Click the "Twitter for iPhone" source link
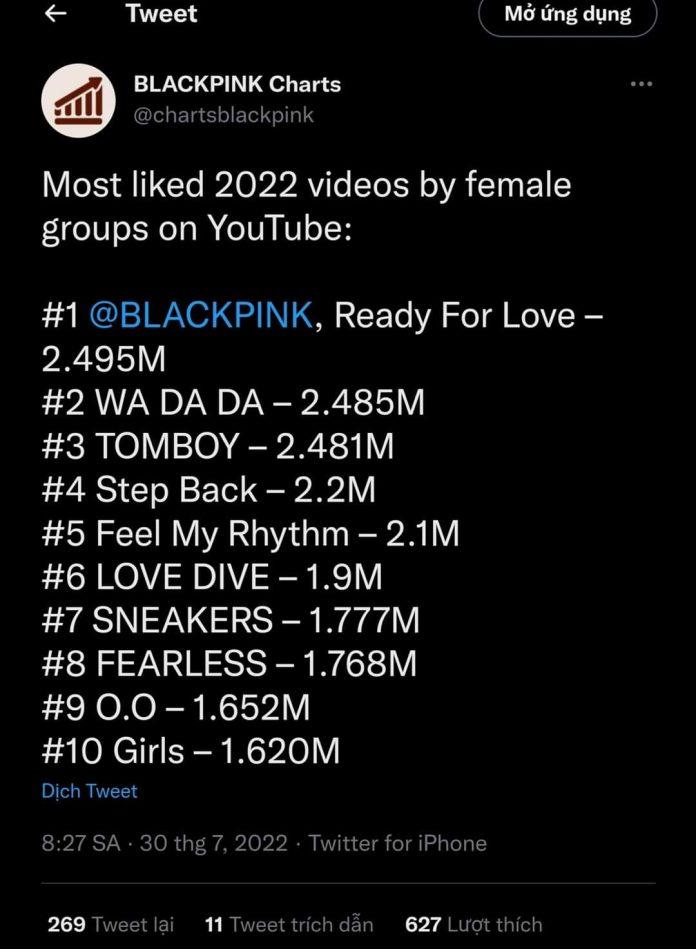 click(x=397, y=843)
